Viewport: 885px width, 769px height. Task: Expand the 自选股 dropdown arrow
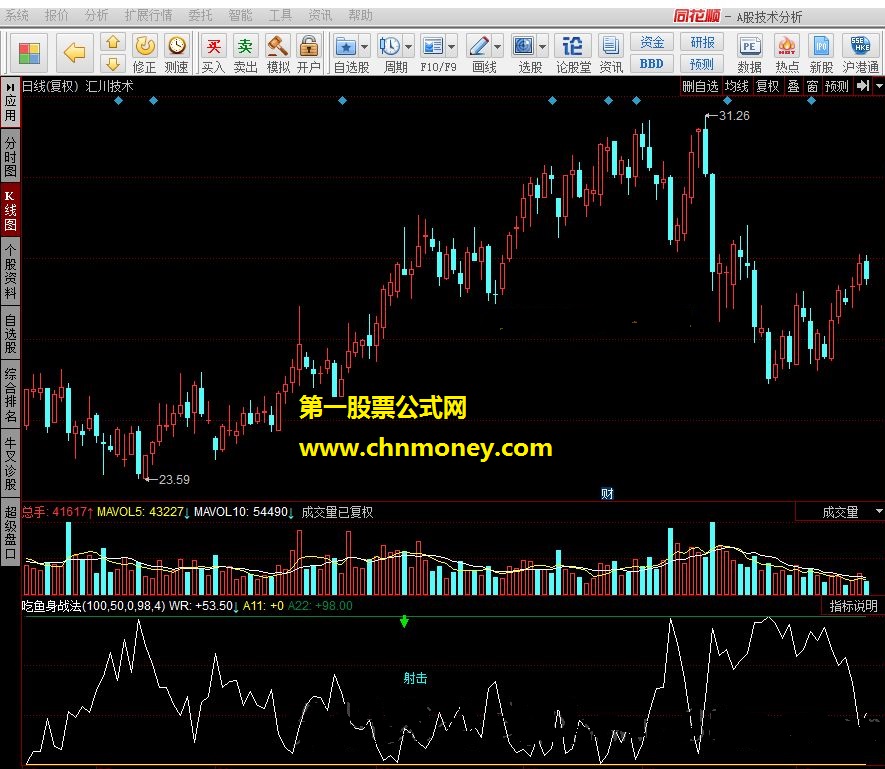click(x=364, y=47)
